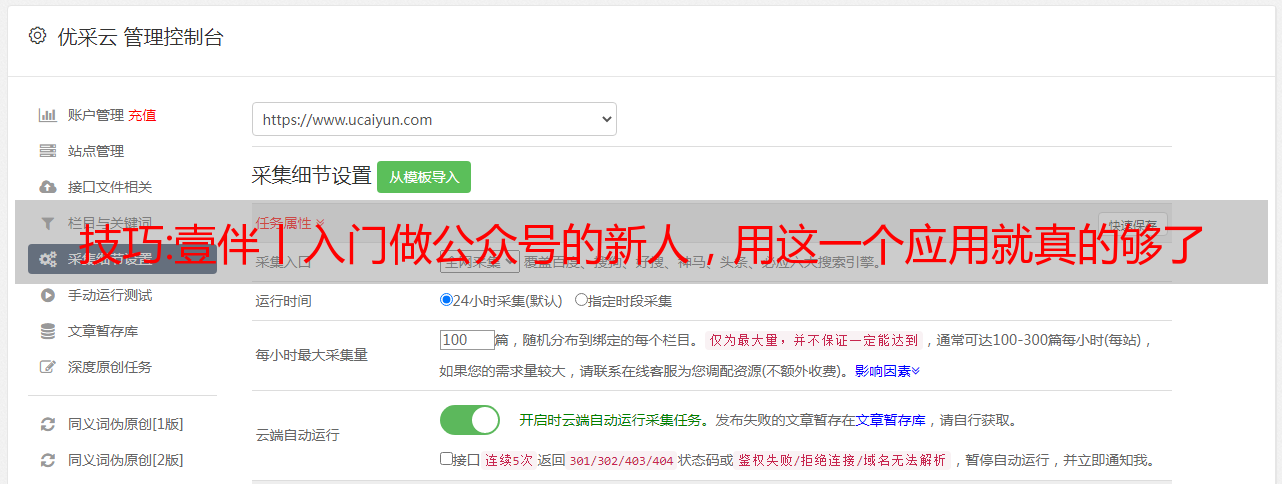Click the highlighted 301/302/403/404 status codes text
Screen dimensions: 1282x484
click(x=620, y=460)
